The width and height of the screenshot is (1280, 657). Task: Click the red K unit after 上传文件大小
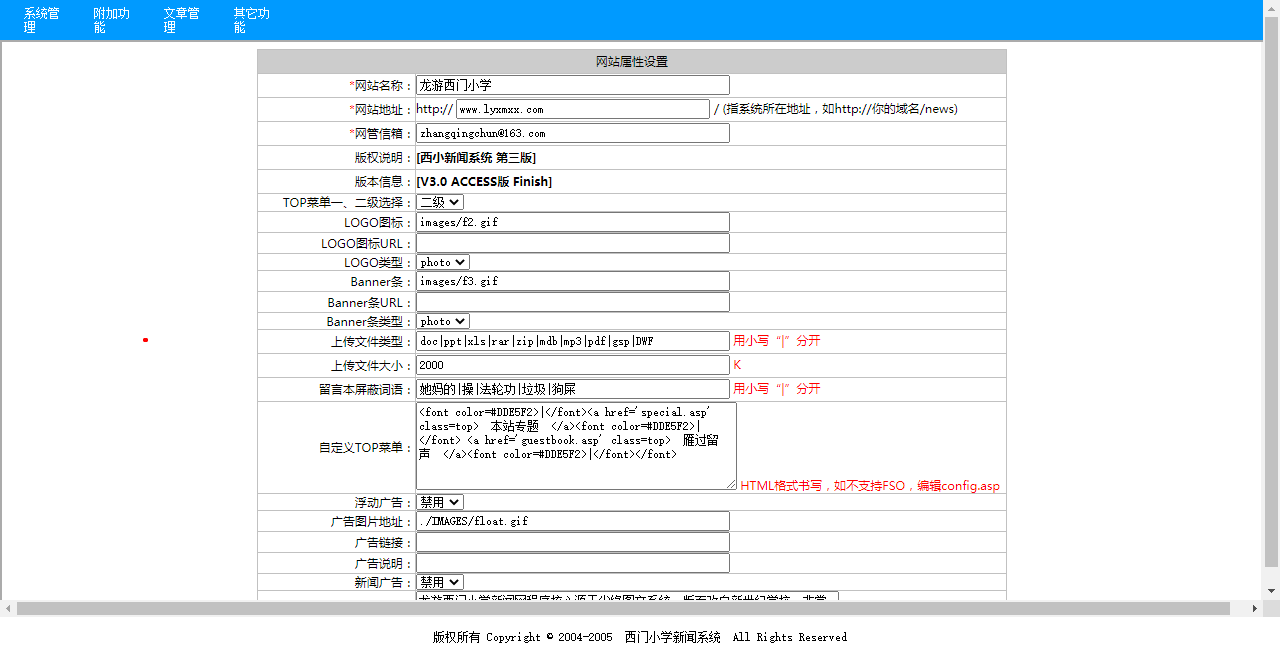[x=737, y=365]
